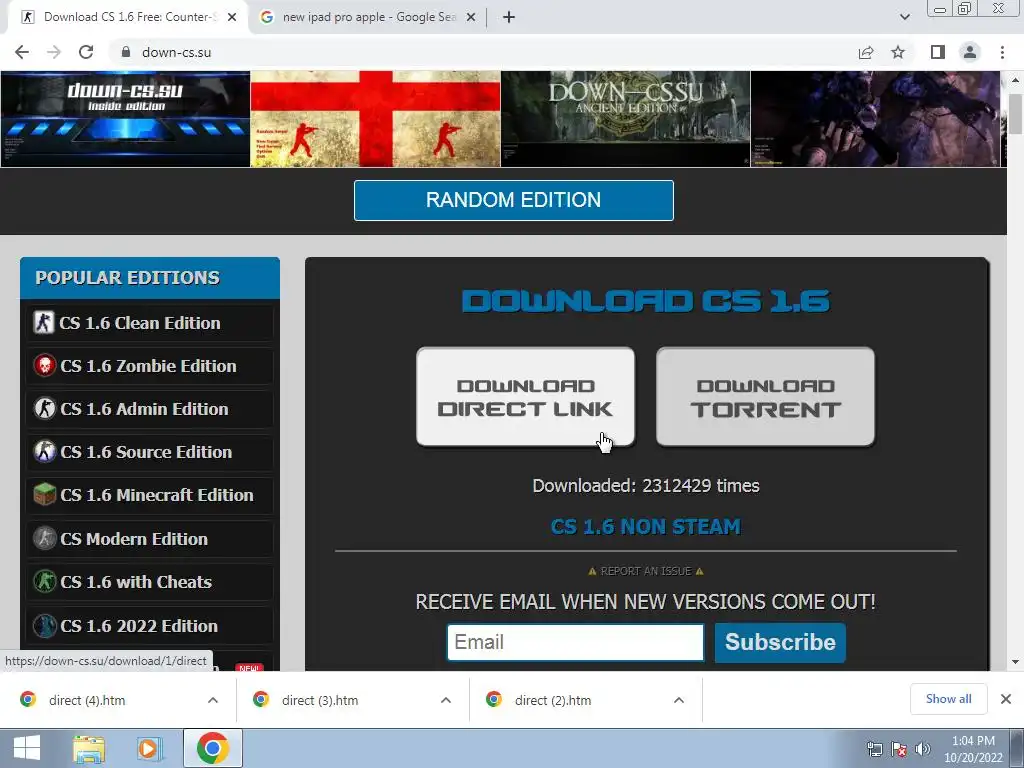
Task: Go back to previous page
Action: 22,52
